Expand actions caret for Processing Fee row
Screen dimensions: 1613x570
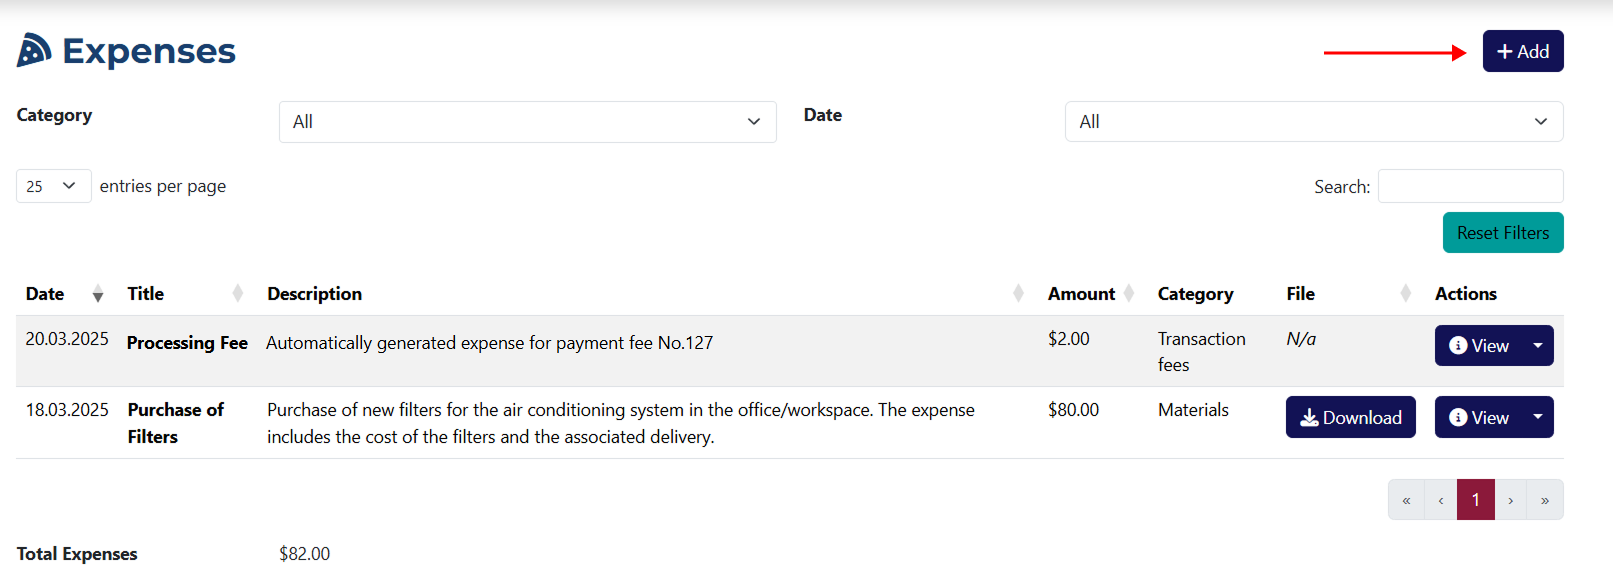tap(1537, 346)
